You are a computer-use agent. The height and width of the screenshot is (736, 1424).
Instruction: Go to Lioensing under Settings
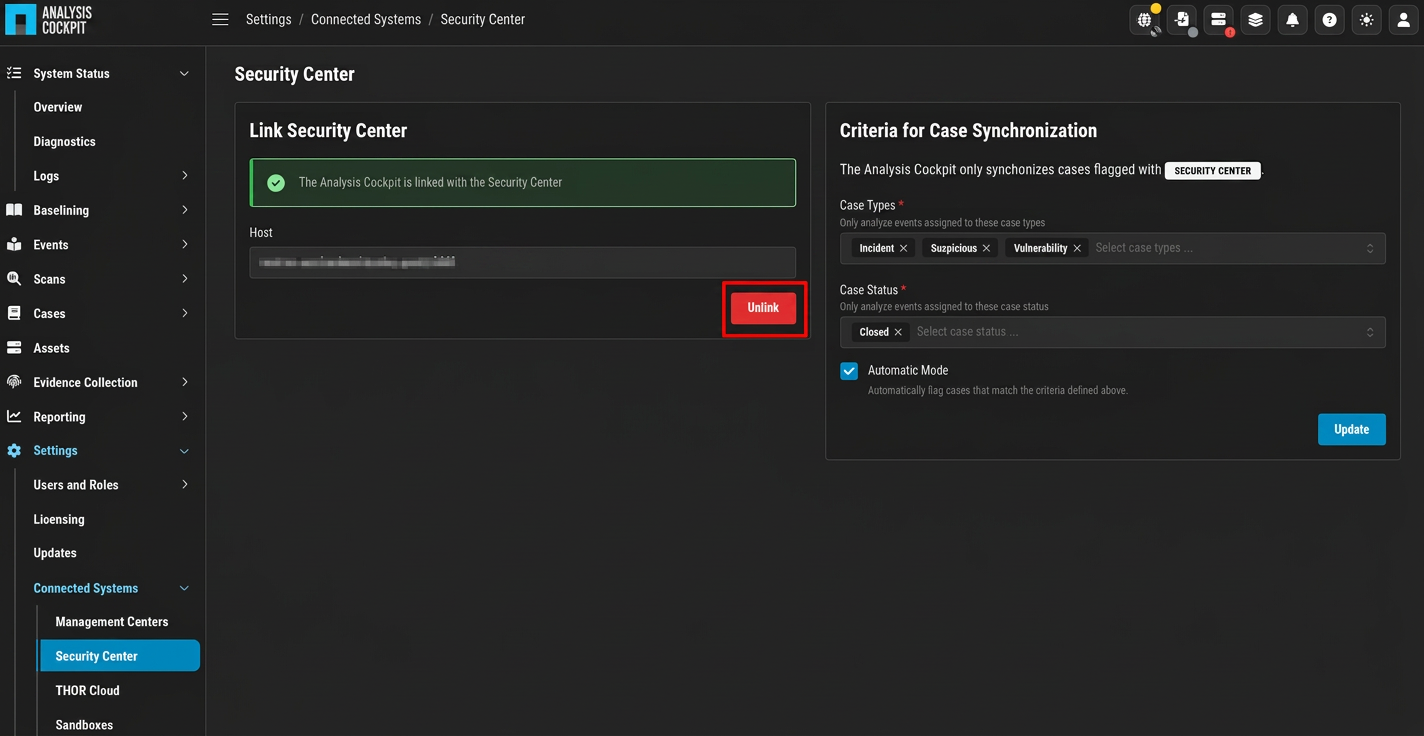[59, 519]
